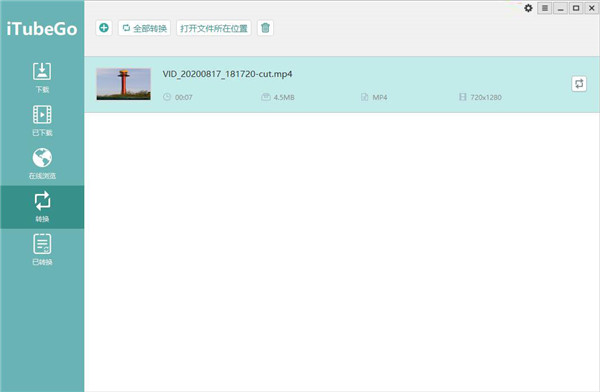The image size is (600, 392).
Task: Open the 已转换 (Converted) sidebar section
Action: point(42,250)
